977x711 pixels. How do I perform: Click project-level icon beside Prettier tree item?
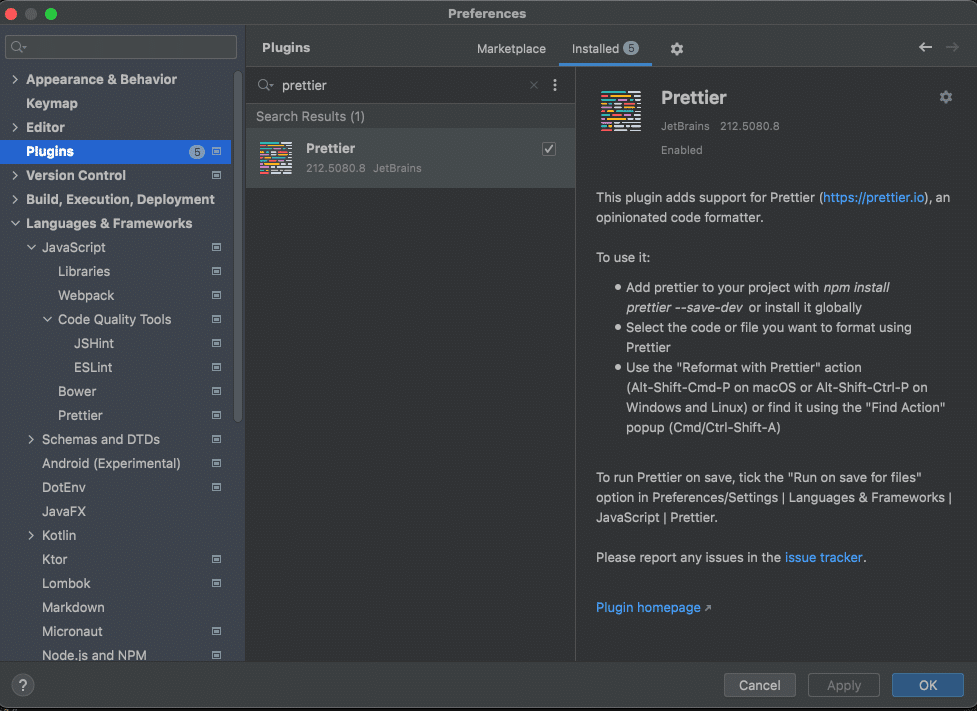pyautogui.click(x=217, y=416)
